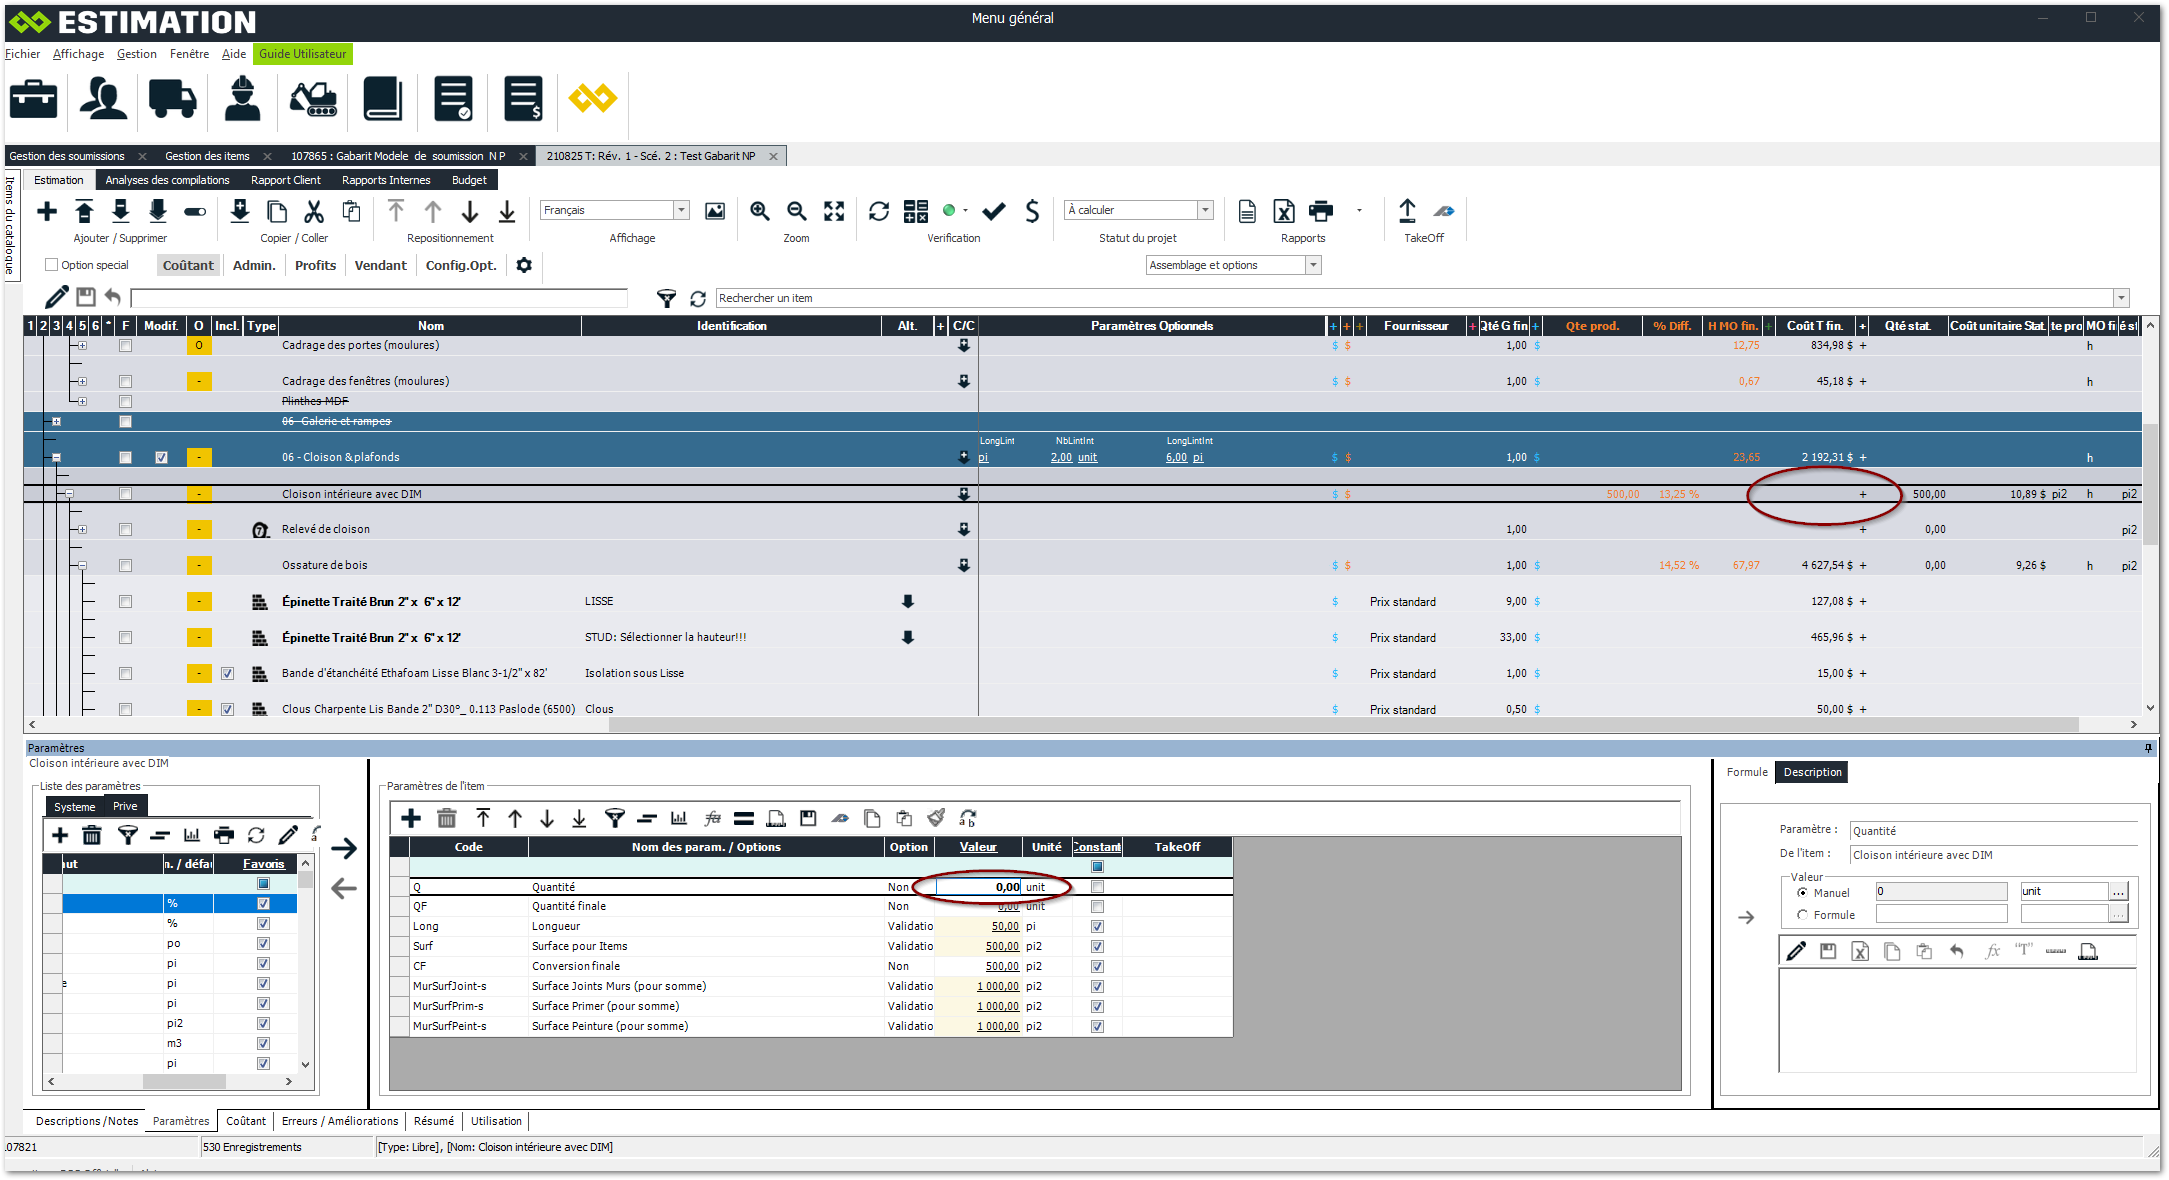
Task: Open the Assemblage et options dropdown
Action: pos(1313,265)
